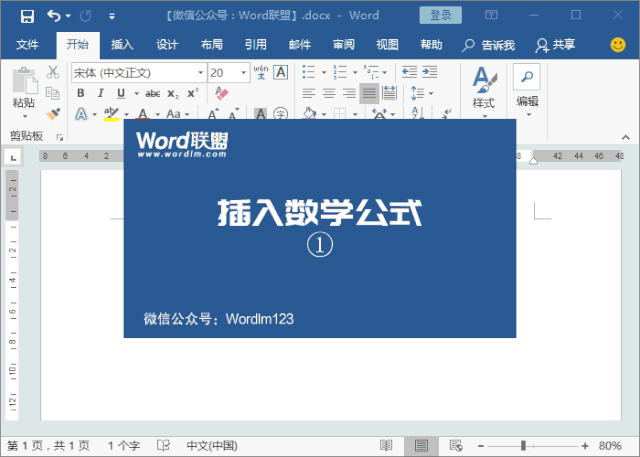The width and height of the screenshot is (640, 457).
Task: Open the 审阅 tab
Action: tap(344, 44)
